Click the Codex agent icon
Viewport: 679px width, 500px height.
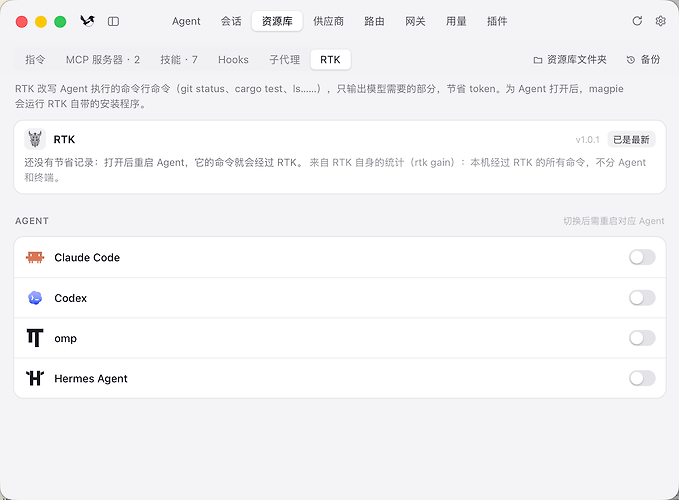coord(35,298)
